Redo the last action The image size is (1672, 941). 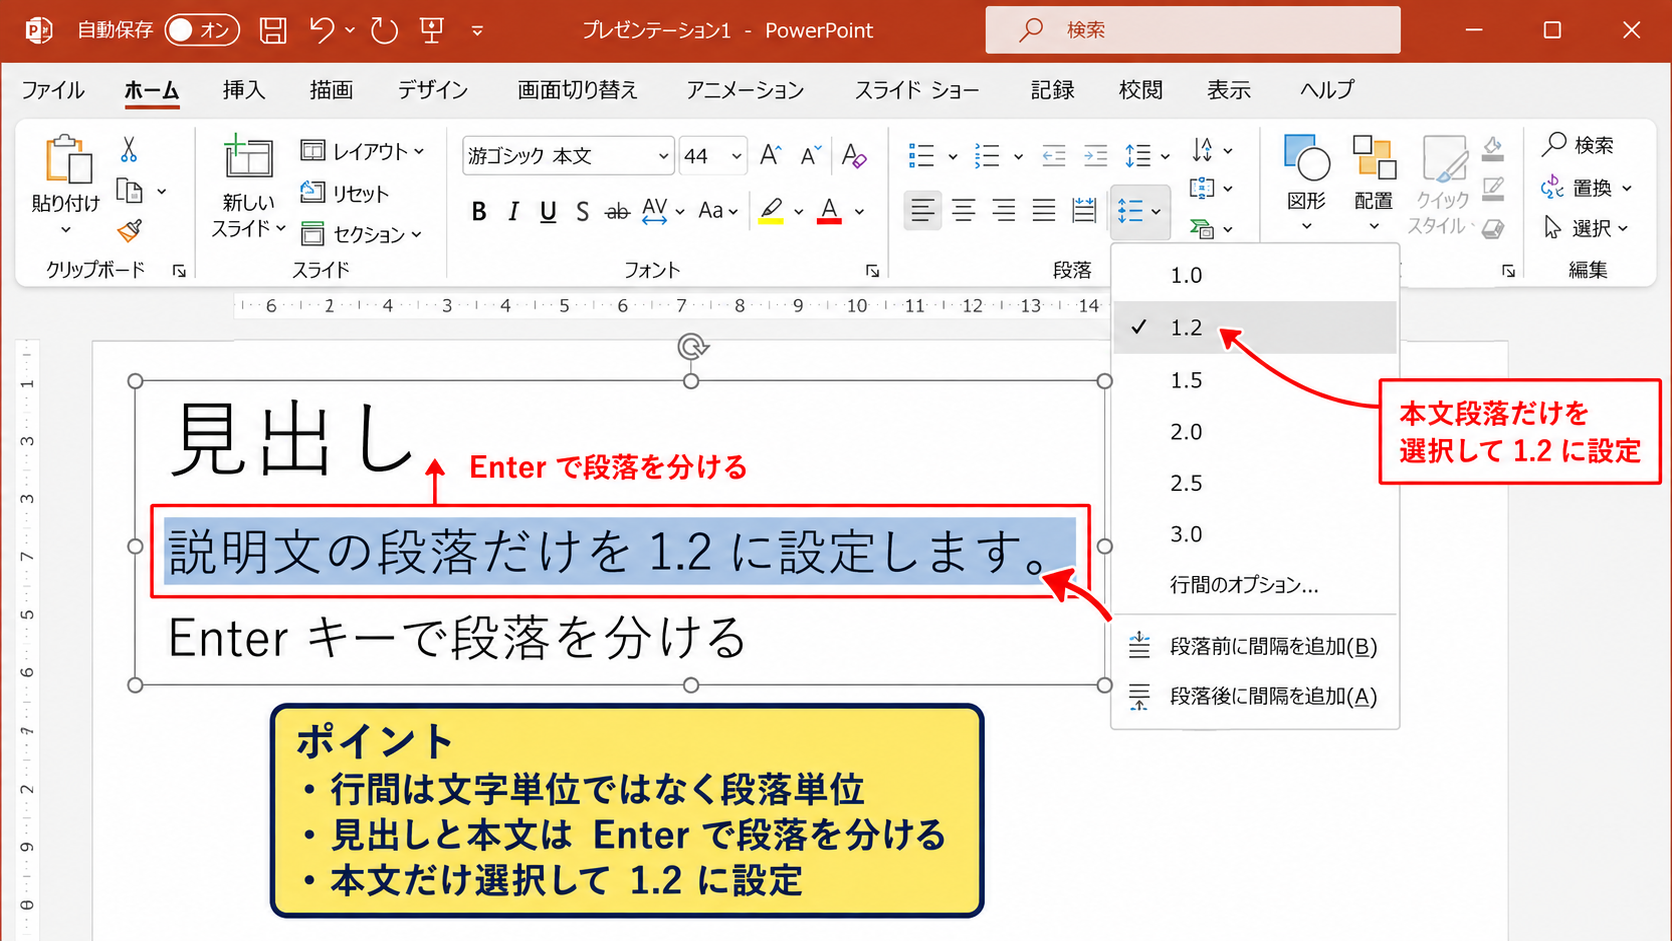[x=384, y=30]
